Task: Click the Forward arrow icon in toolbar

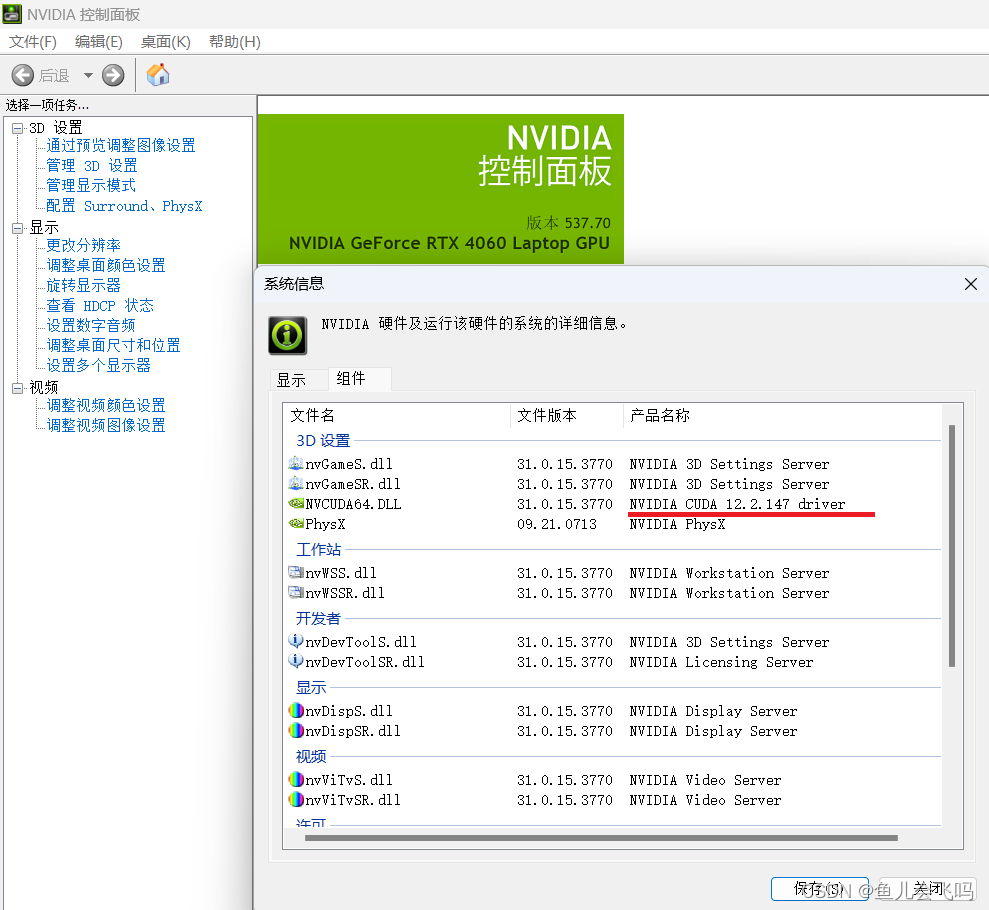Action: pyautogui.click(x=114, y=76)
